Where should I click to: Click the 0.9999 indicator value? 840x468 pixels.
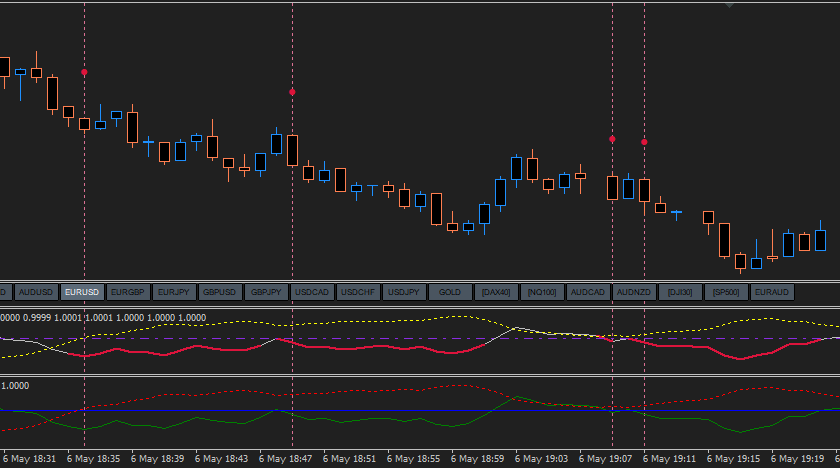[37, 318]
